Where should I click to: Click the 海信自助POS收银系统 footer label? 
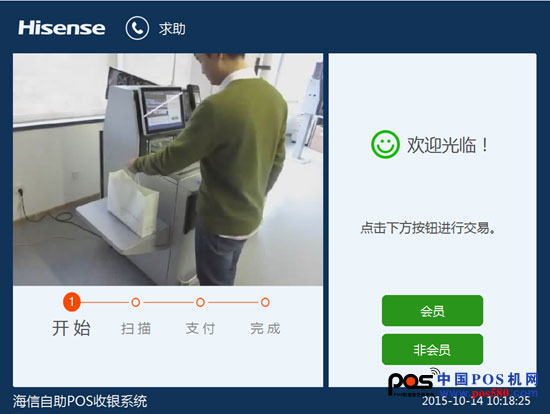pyautogui.click(x=80, y=401)
